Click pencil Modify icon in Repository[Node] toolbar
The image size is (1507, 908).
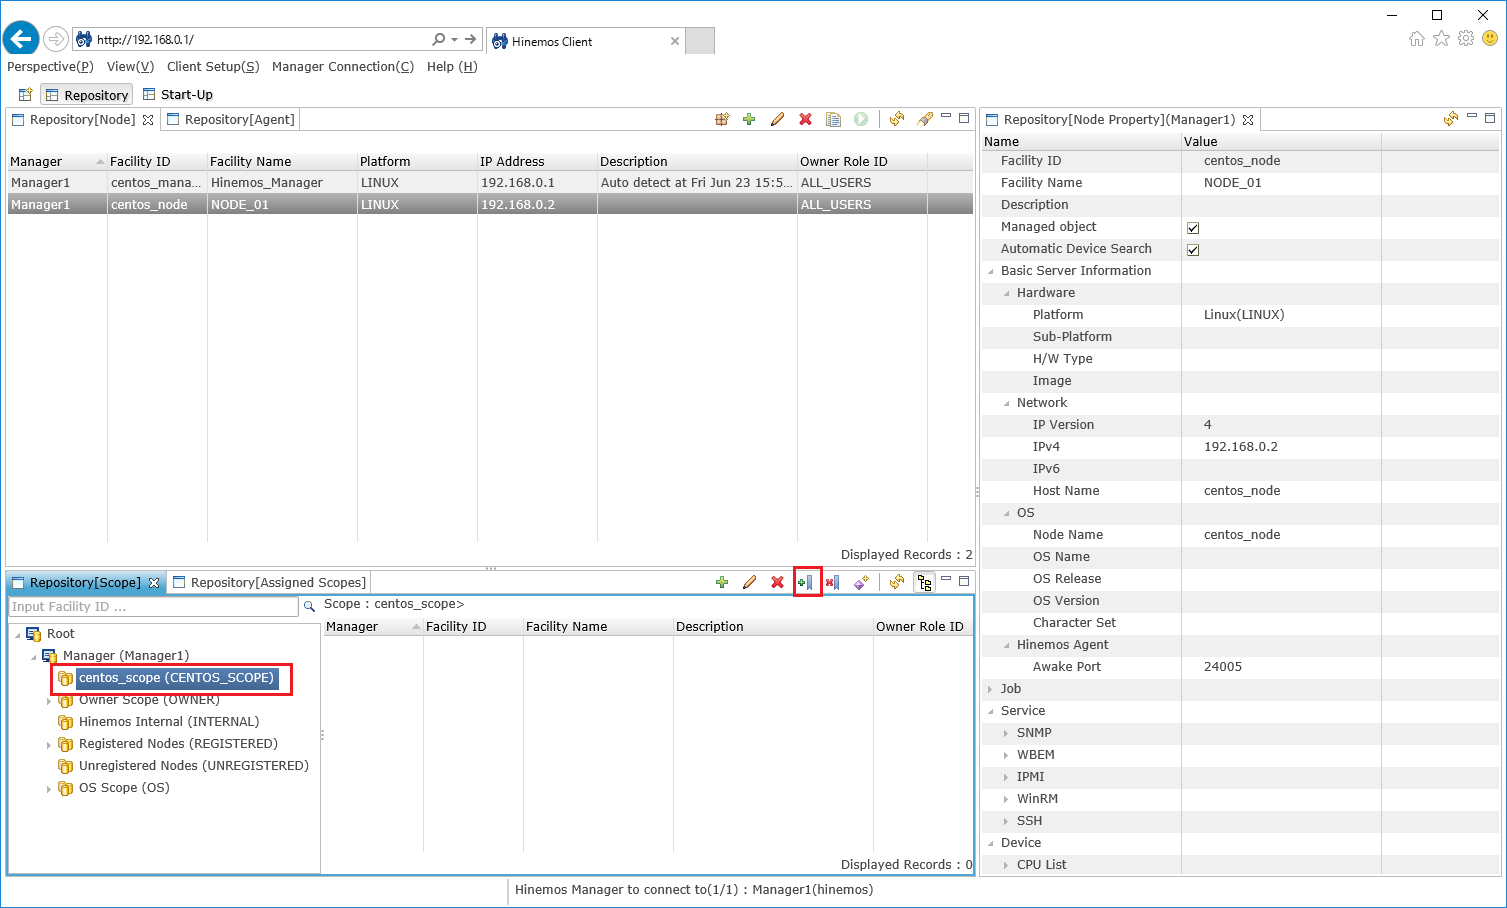pos(777,119)
